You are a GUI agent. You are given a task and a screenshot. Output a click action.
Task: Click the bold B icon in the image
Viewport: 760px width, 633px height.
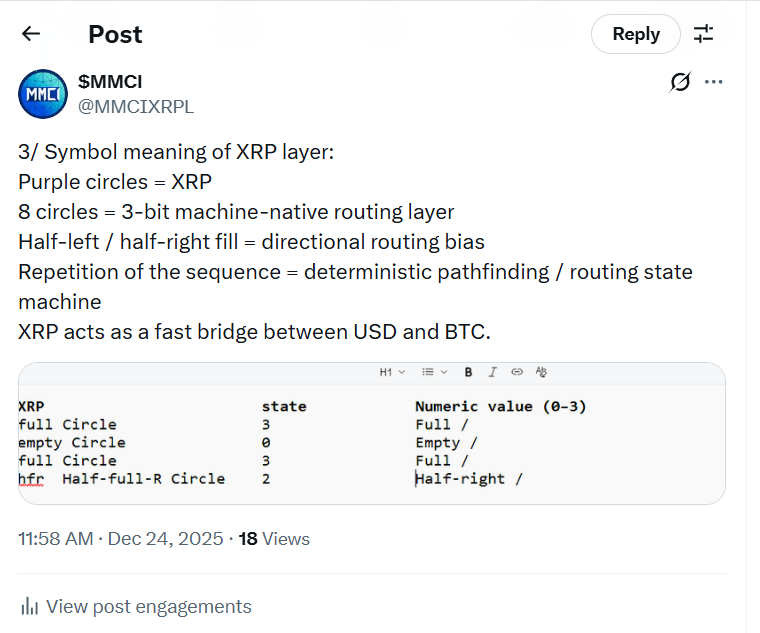pos(468,372)
